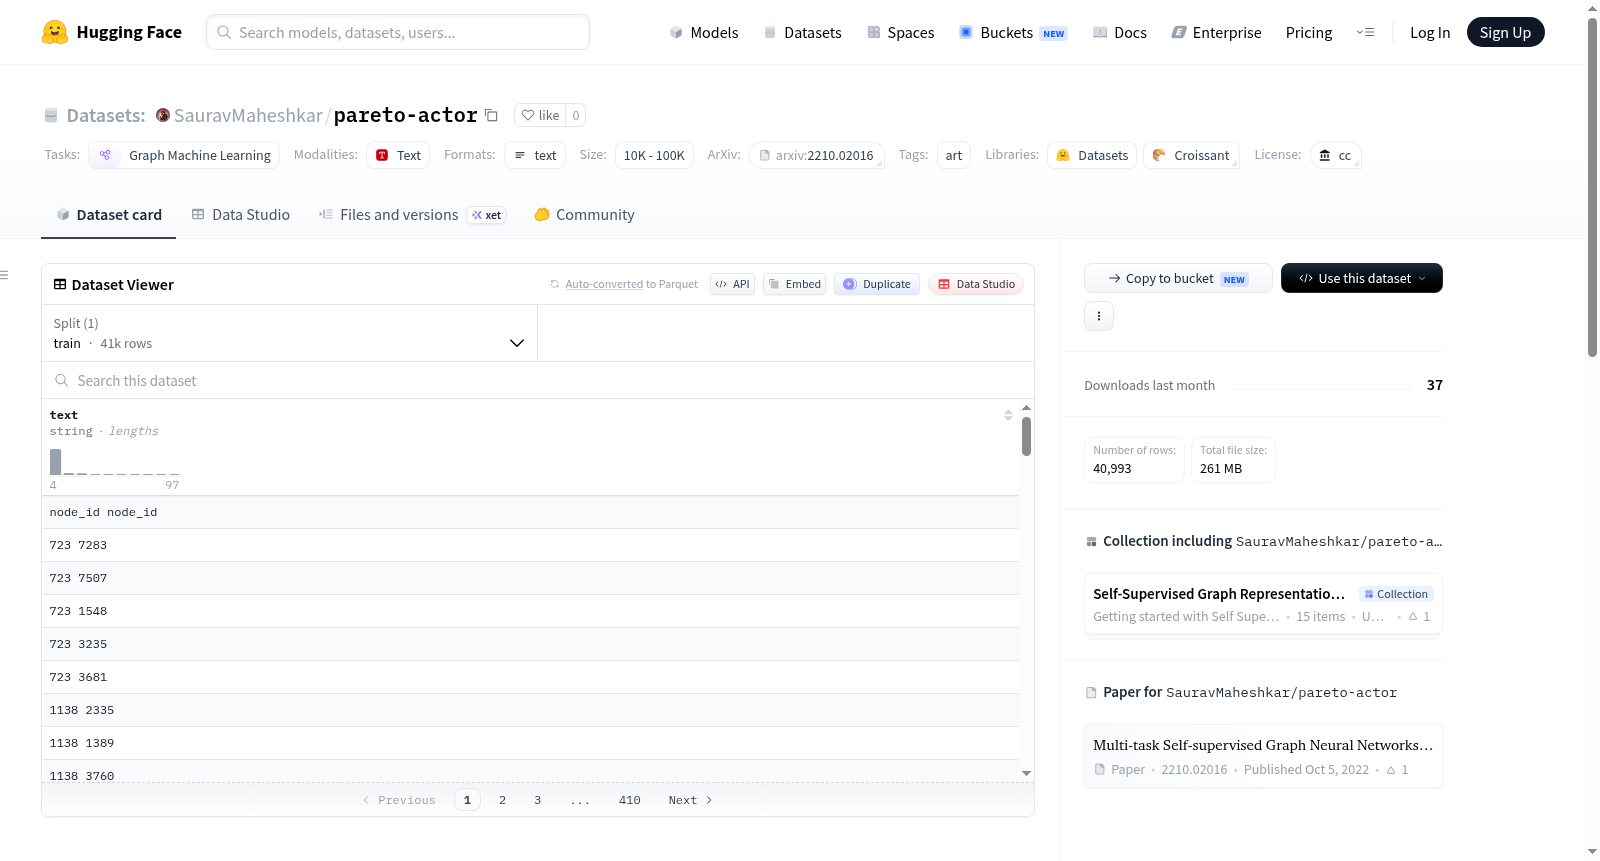1600x861 pixels.
Task: Click the Hugging Face logo emoji
Action: 55,32
